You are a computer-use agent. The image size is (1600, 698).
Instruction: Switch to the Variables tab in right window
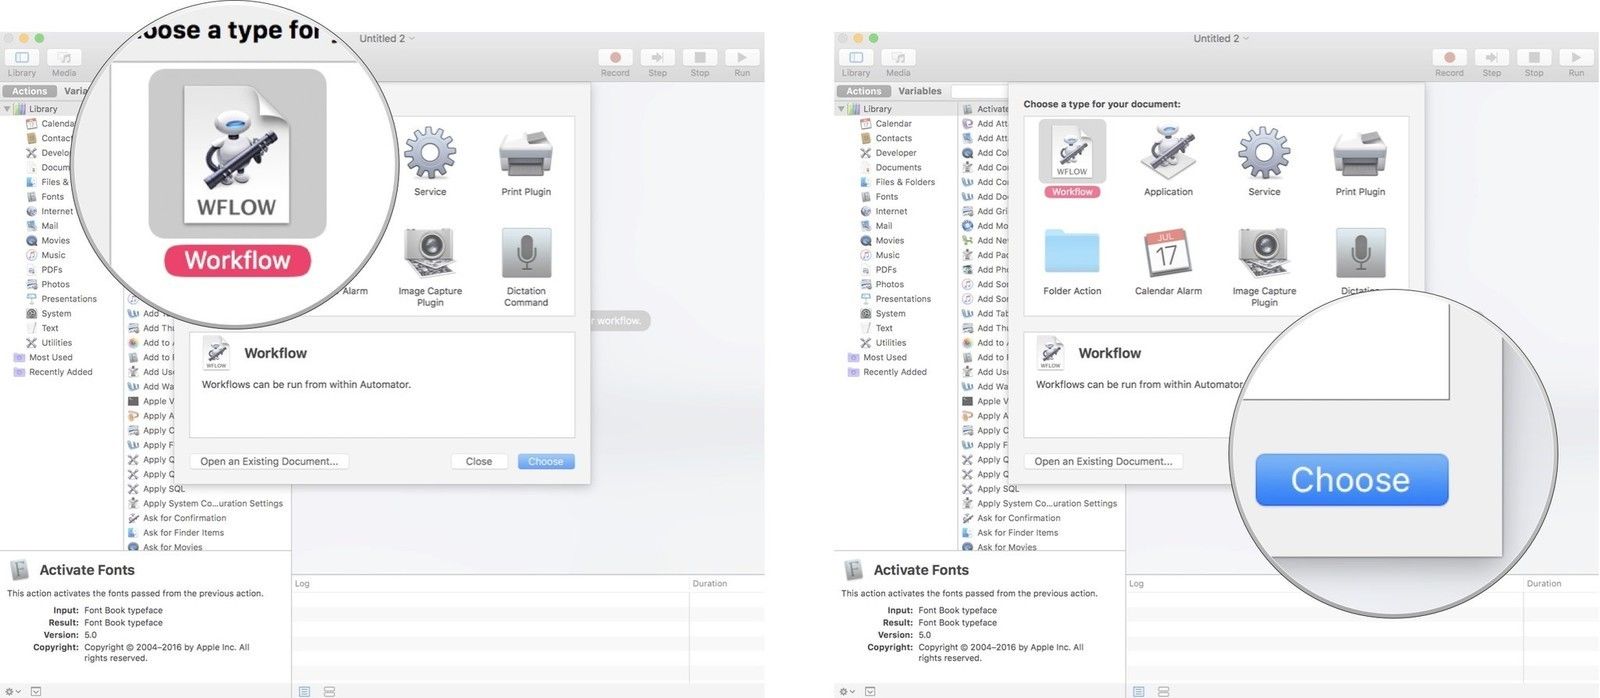(919, 91)
